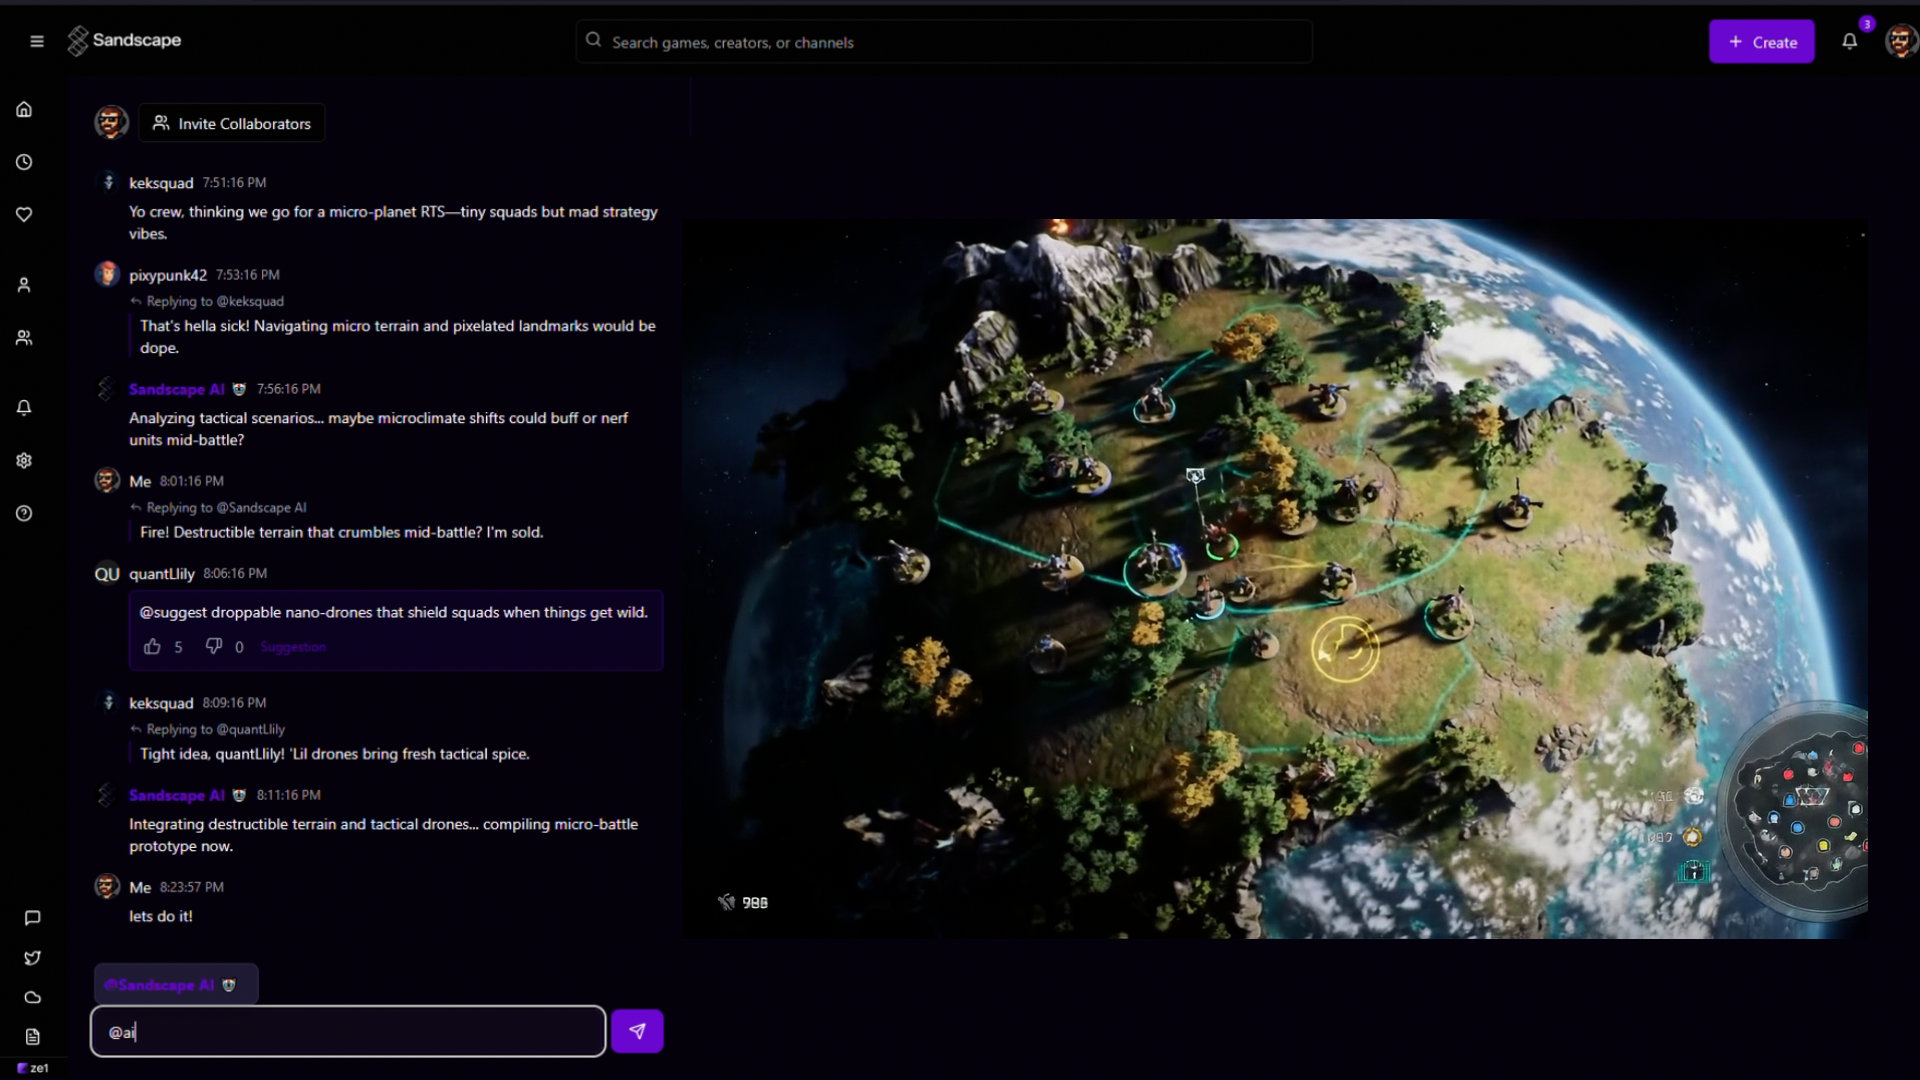Open the Profile person sidebar icon
Image resolution: width=1920 pixels, height=1080 pixels.
[24, 285]
